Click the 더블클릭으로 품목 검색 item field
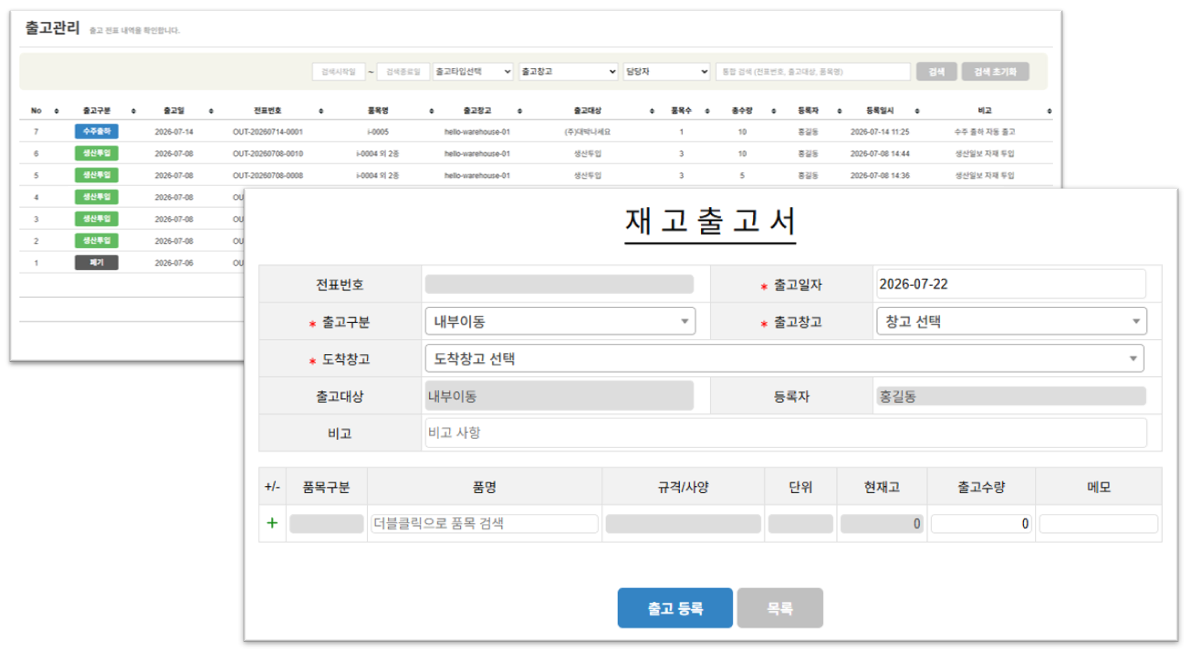Screen dimensions: 1191x652 coord(484,524)
